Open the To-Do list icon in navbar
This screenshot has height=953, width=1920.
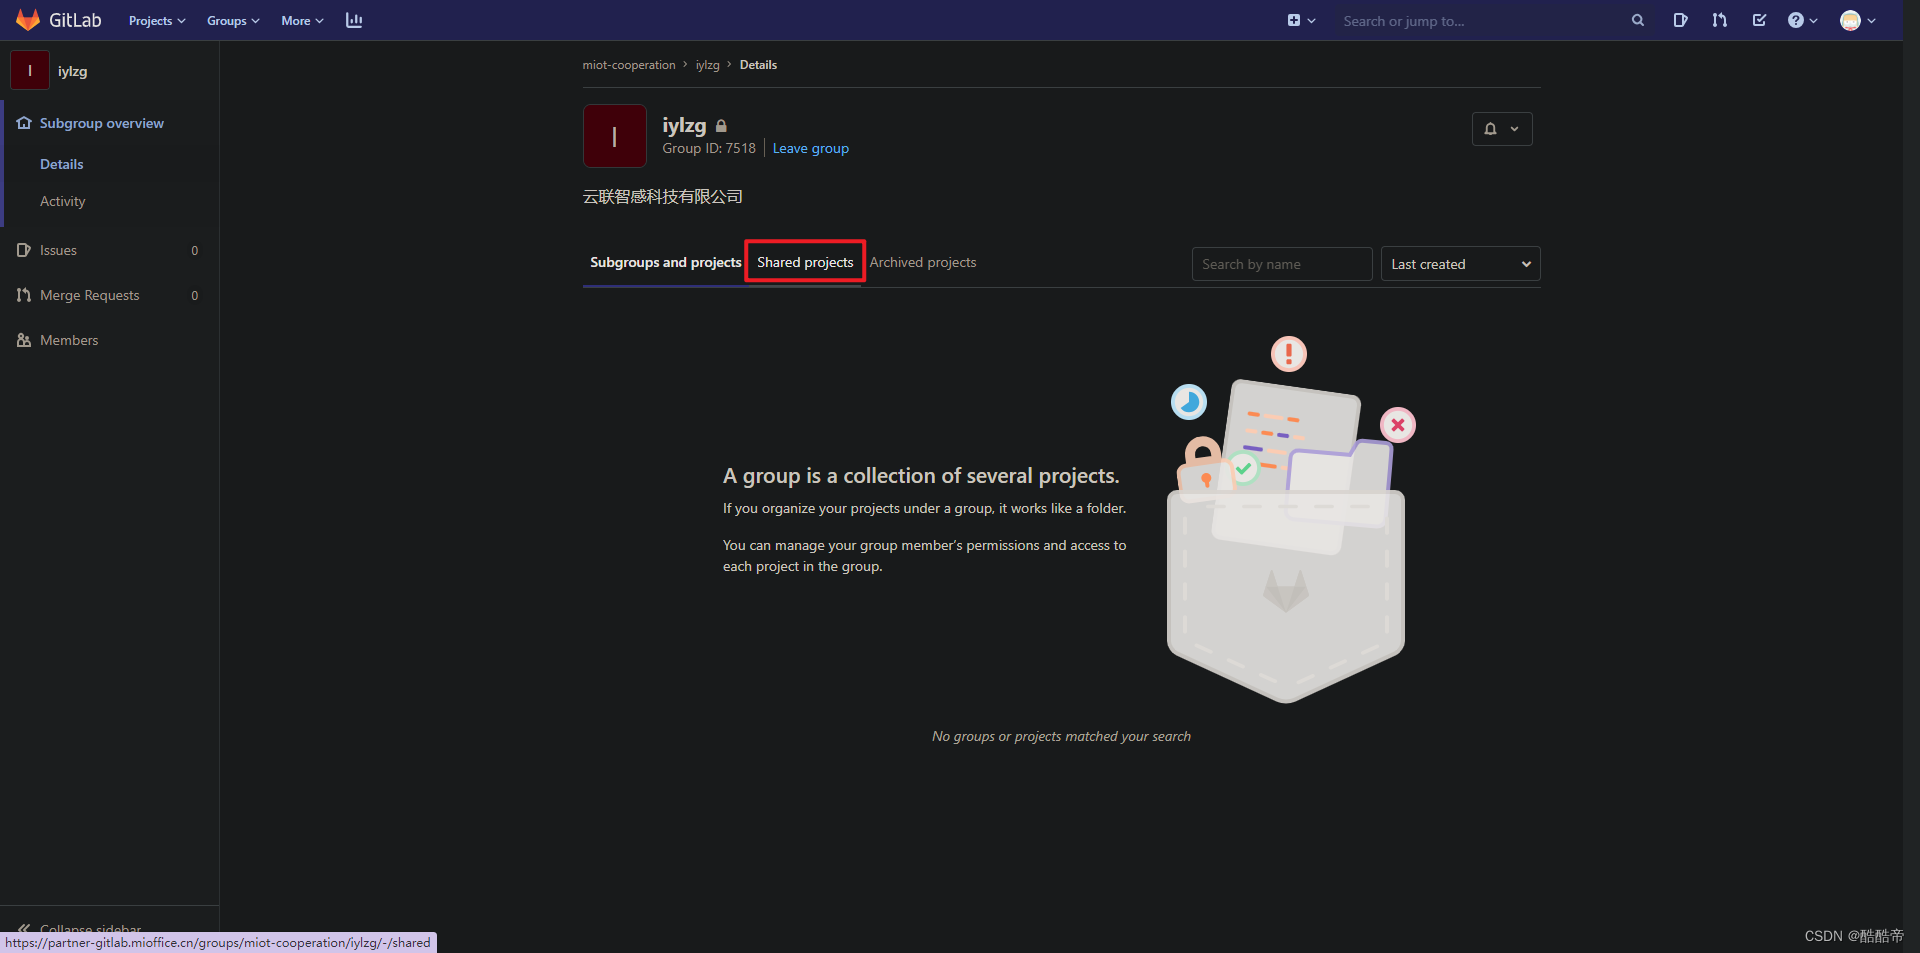(1759, 21)
